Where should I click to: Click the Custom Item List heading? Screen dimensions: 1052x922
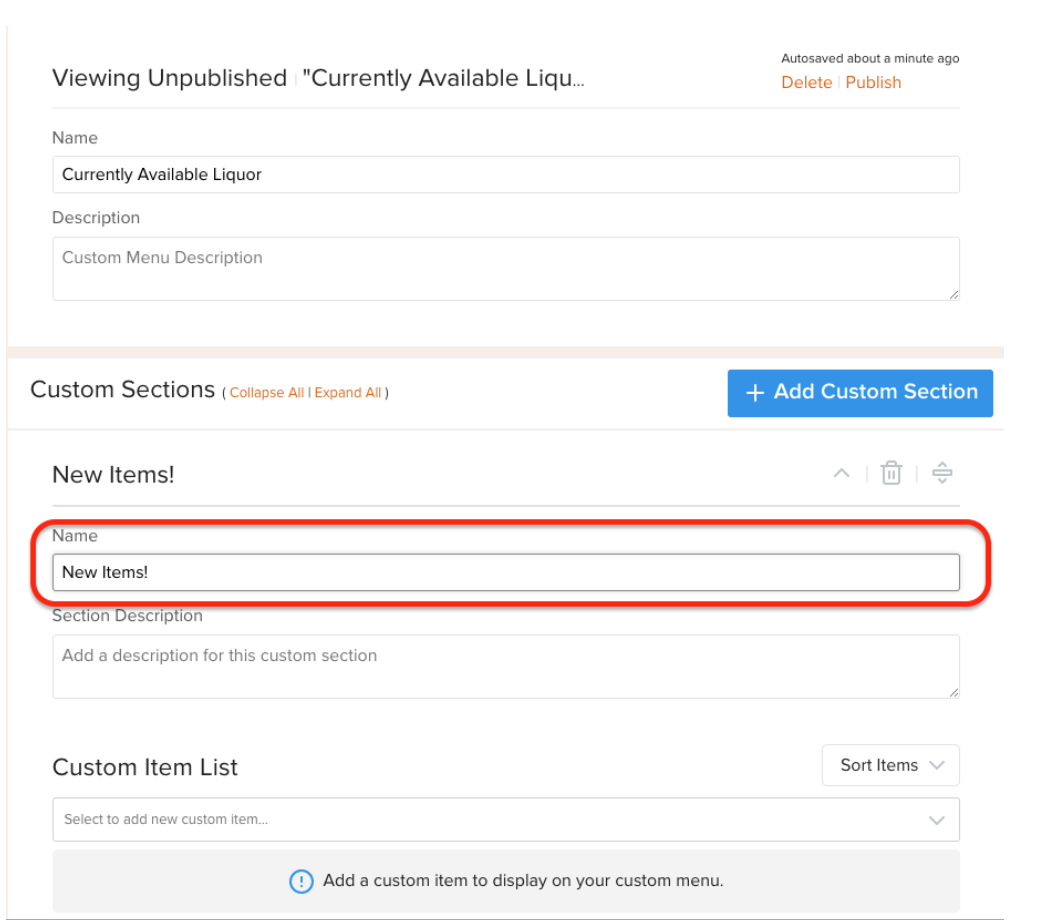[145, 767]
